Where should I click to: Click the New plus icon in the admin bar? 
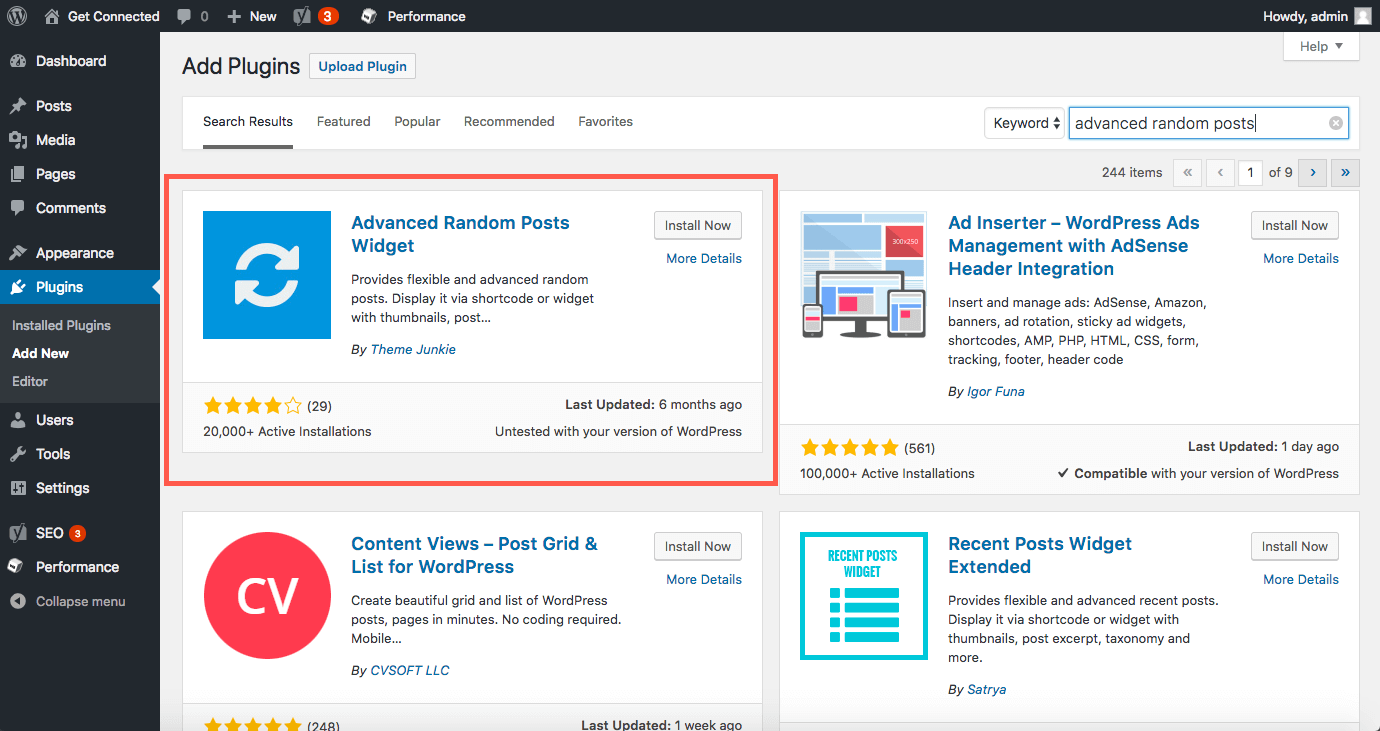[x=234, y=16]
